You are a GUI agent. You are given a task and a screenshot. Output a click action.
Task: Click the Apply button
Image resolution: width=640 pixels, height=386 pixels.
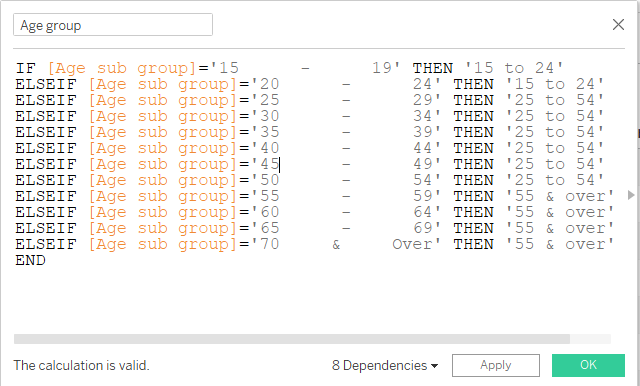pos(496,365)
